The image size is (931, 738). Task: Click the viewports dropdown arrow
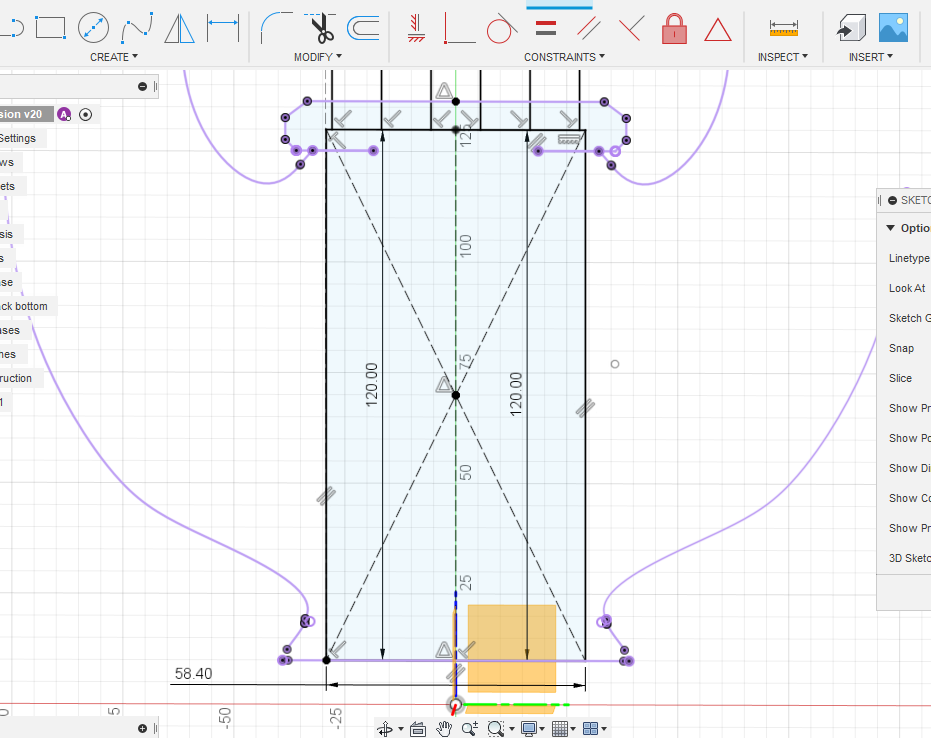pos(604,729)
